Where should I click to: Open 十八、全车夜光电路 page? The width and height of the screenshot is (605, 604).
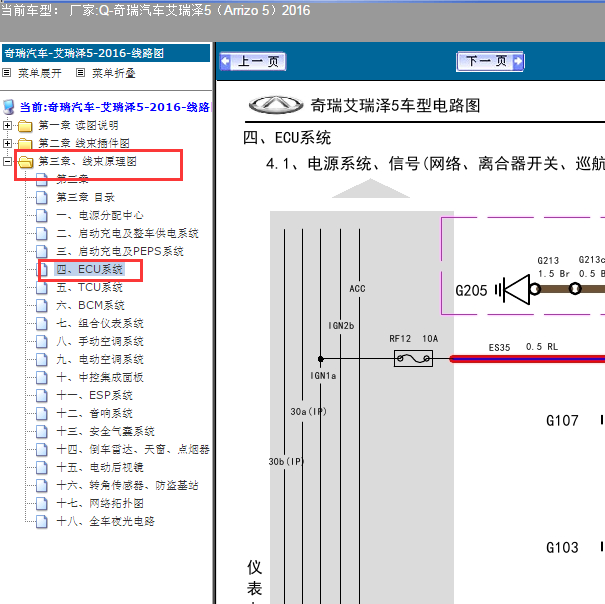[105, 521]
